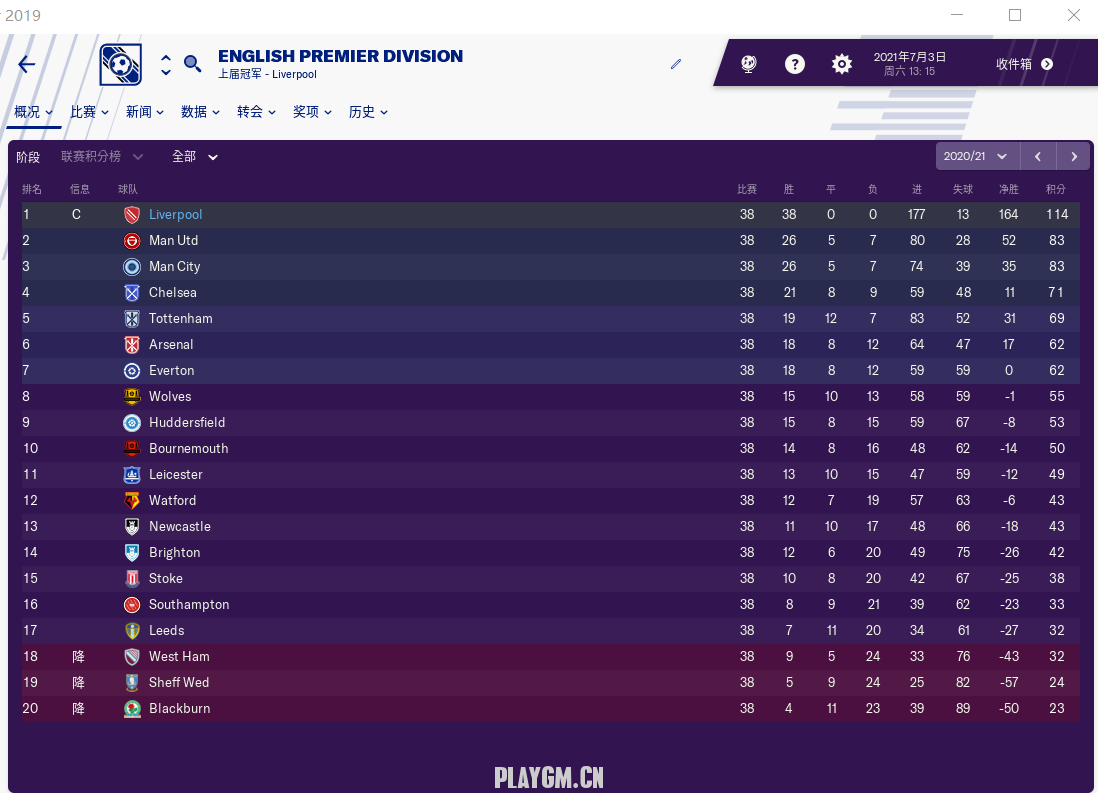Open the world globe icon
Image resolution: width=1098 pixels, height=793 pixels.
click(x=748, y=64)
